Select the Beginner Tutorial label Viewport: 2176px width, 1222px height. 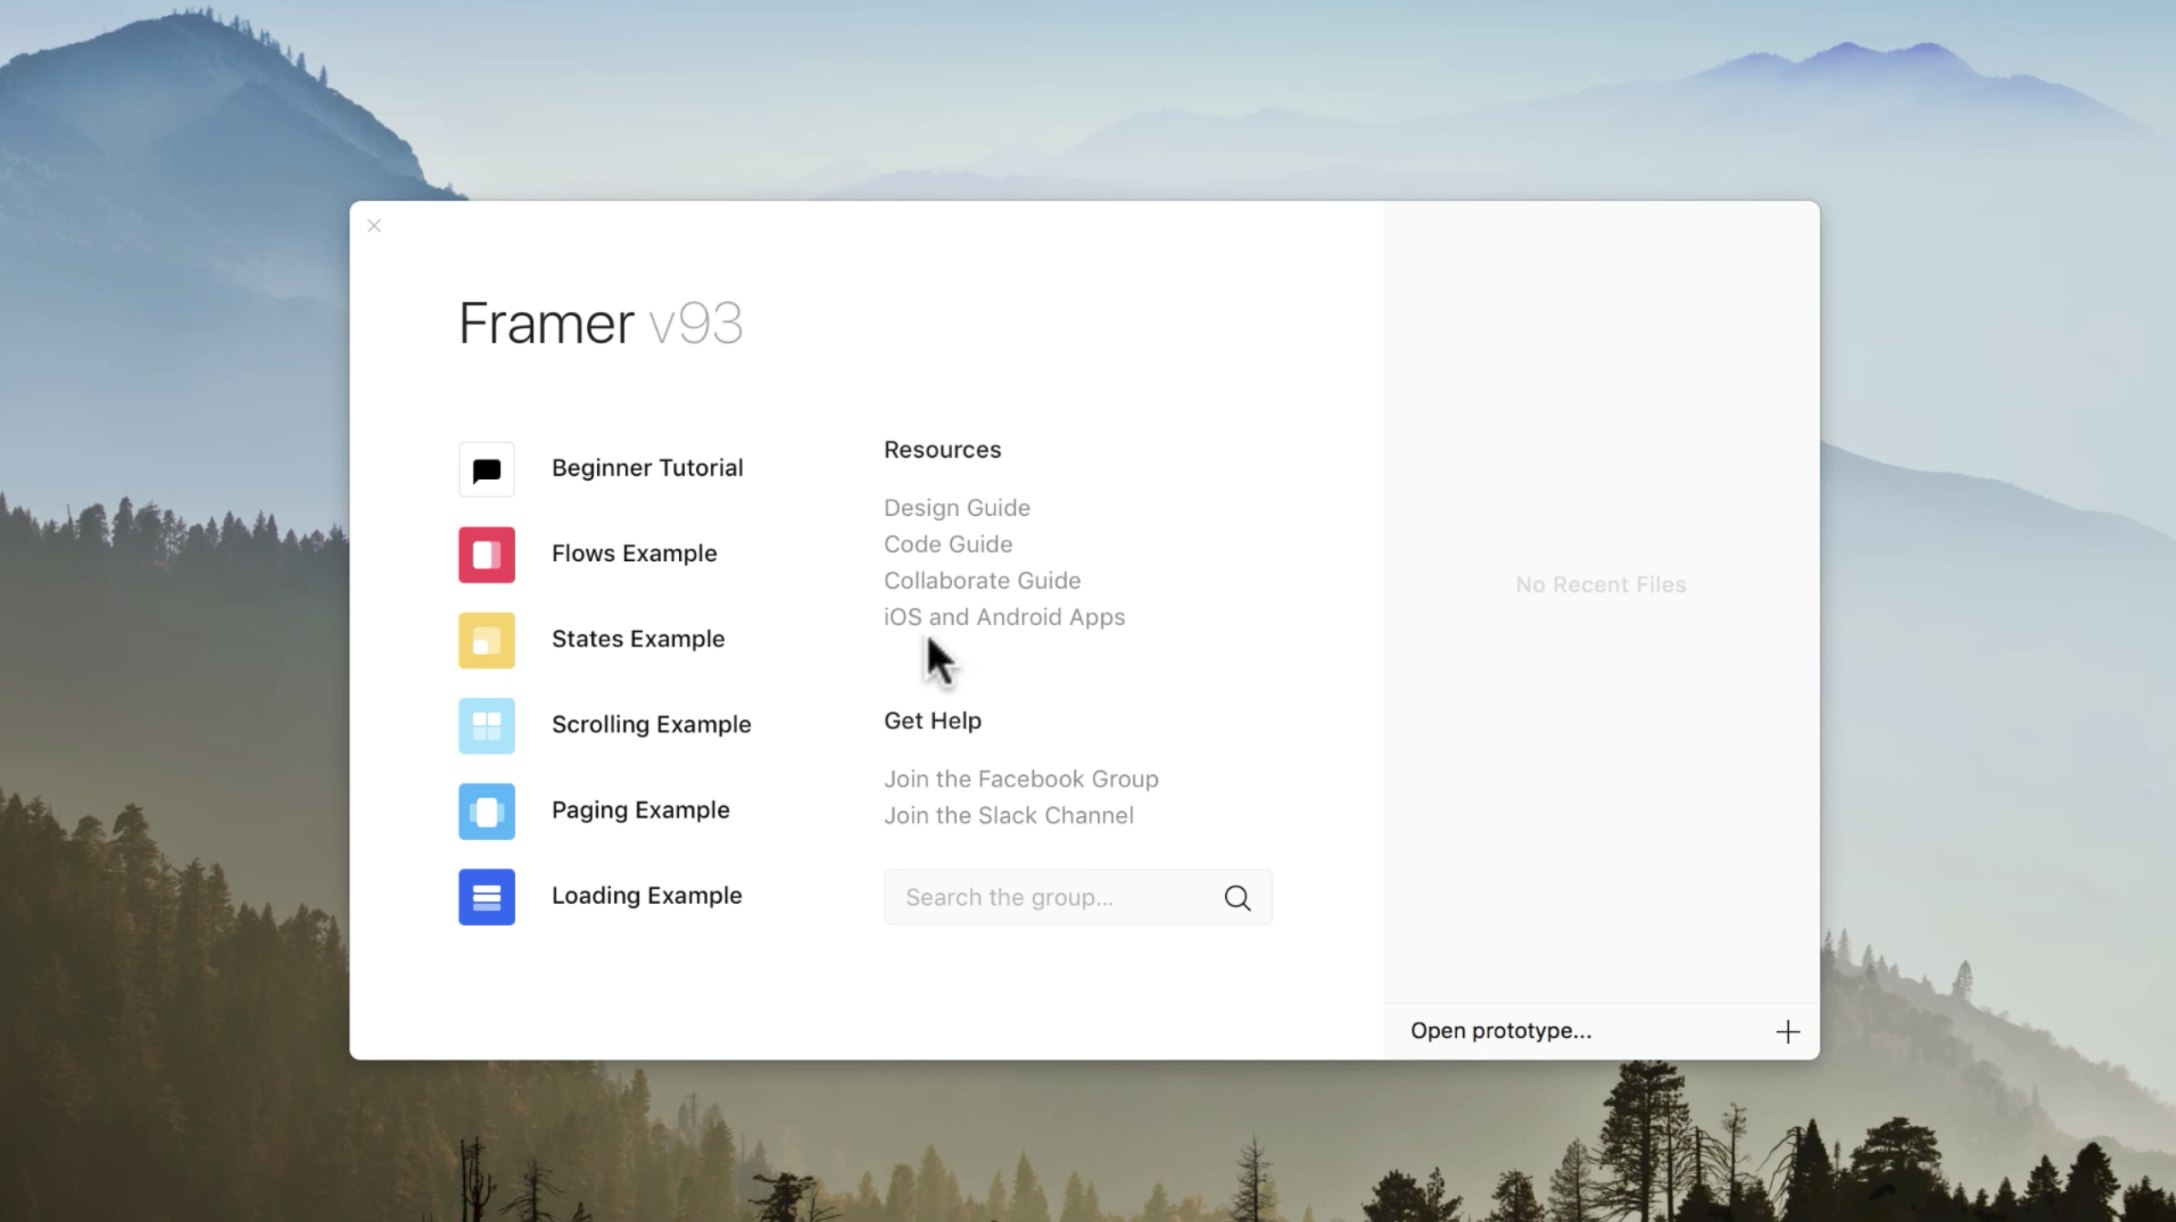[x=647, y=468]
